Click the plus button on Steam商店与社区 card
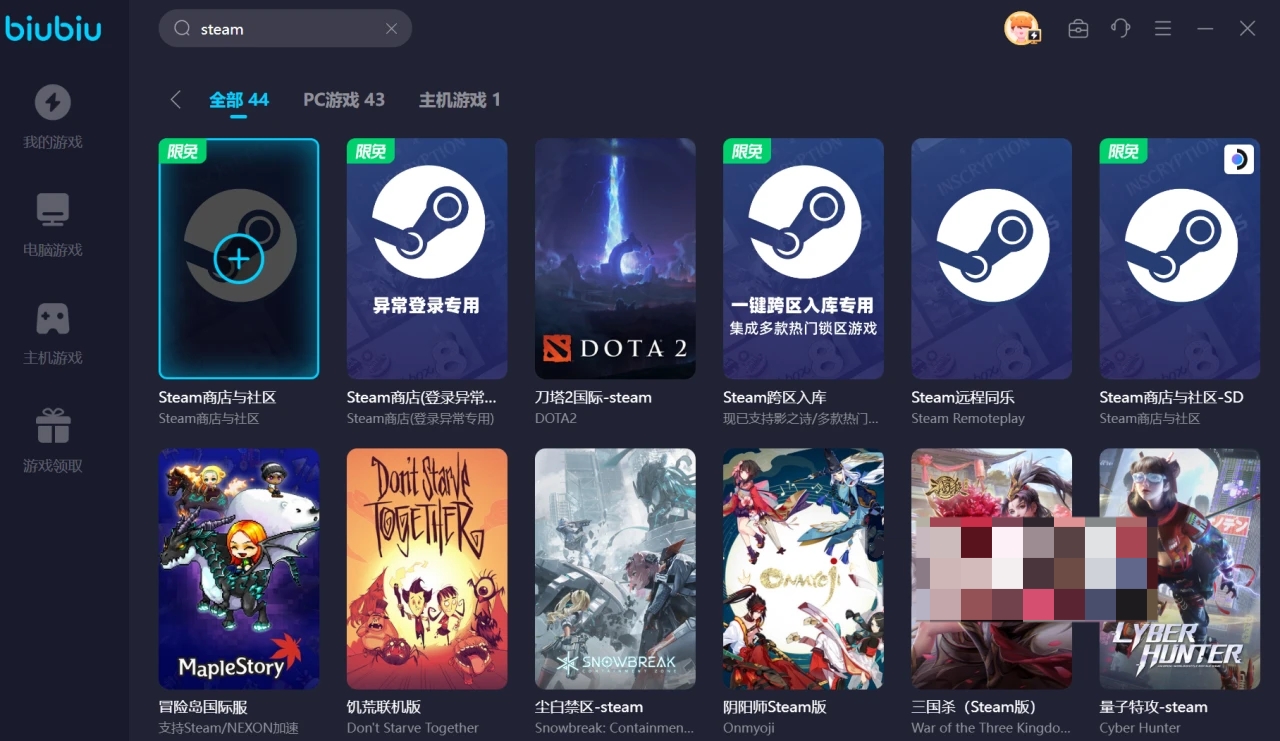 239,259
